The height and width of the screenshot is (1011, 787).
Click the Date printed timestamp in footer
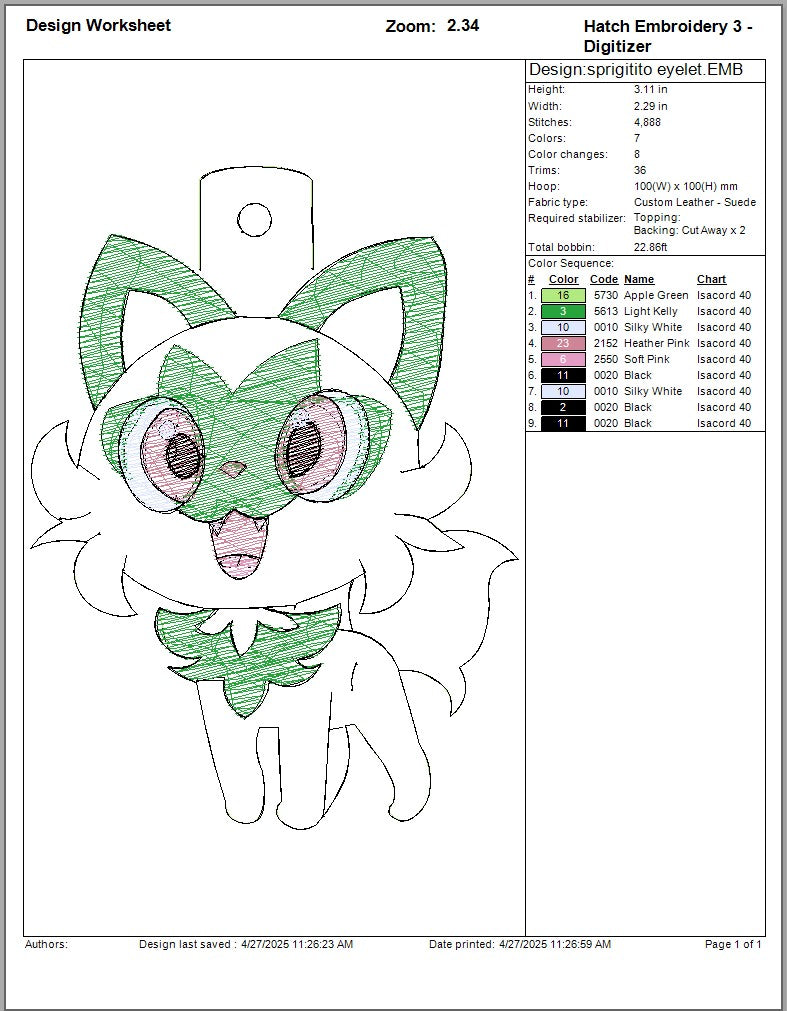(x=520, y=944)
